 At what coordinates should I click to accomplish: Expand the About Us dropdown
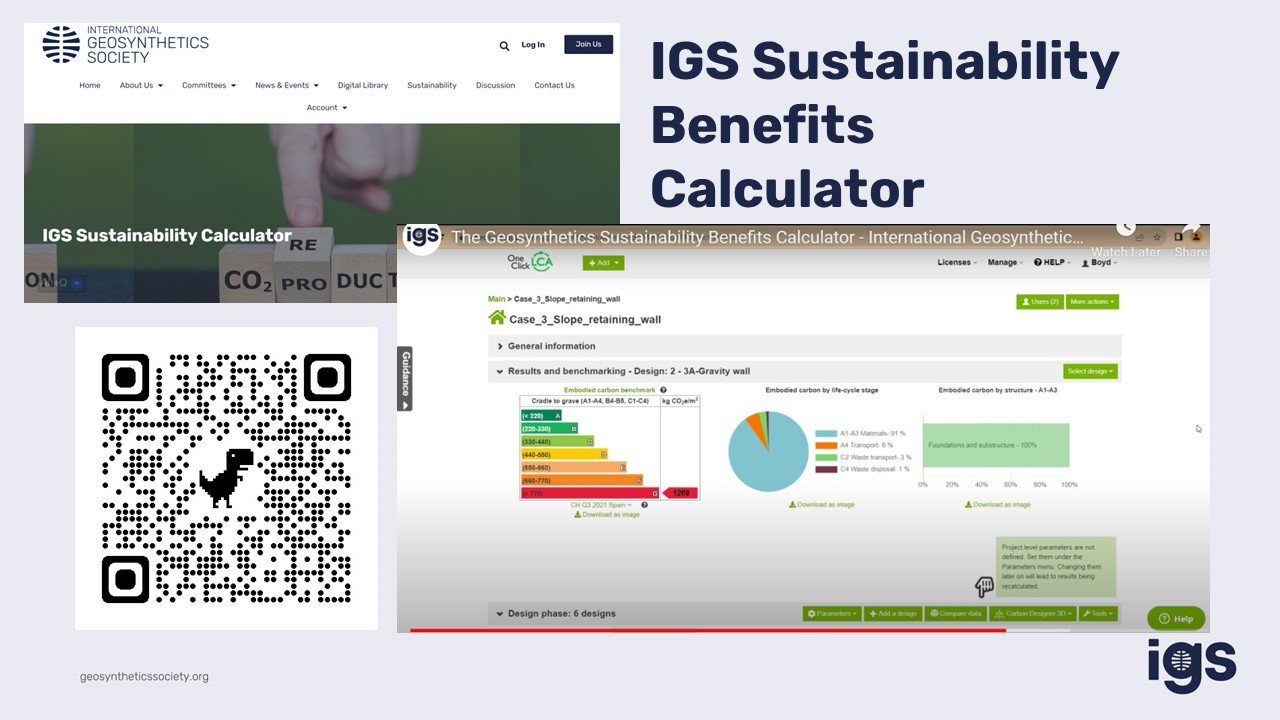point(141,85)
